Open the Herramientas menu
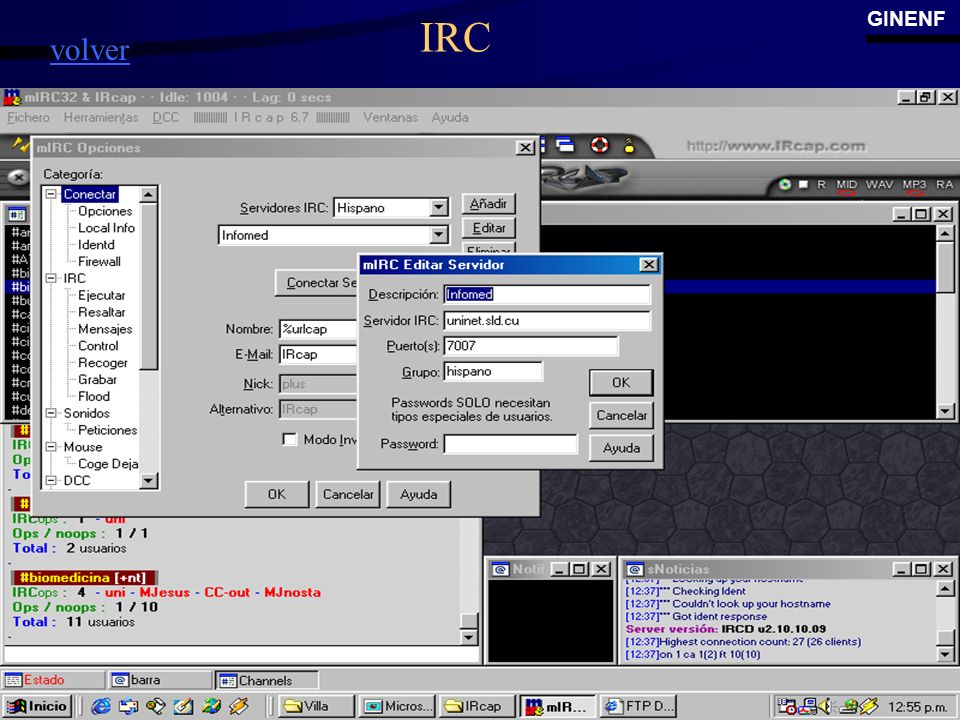 pyautogui.click(x=101, y=117)
